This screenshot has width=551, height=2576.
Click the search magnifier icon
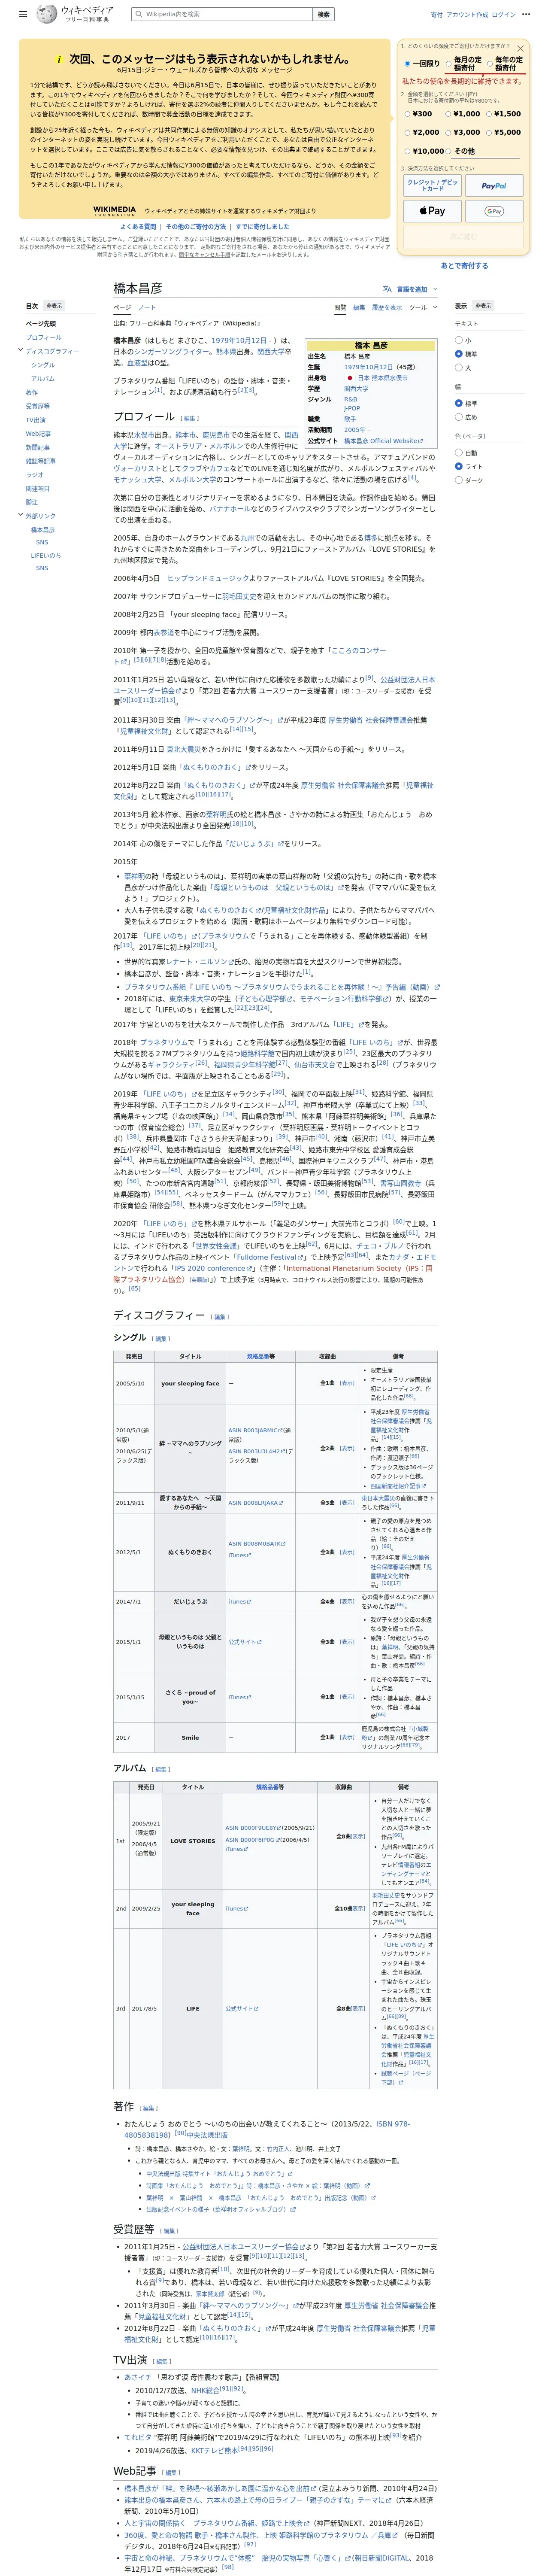pyautogui.click(x=138, y=14)
